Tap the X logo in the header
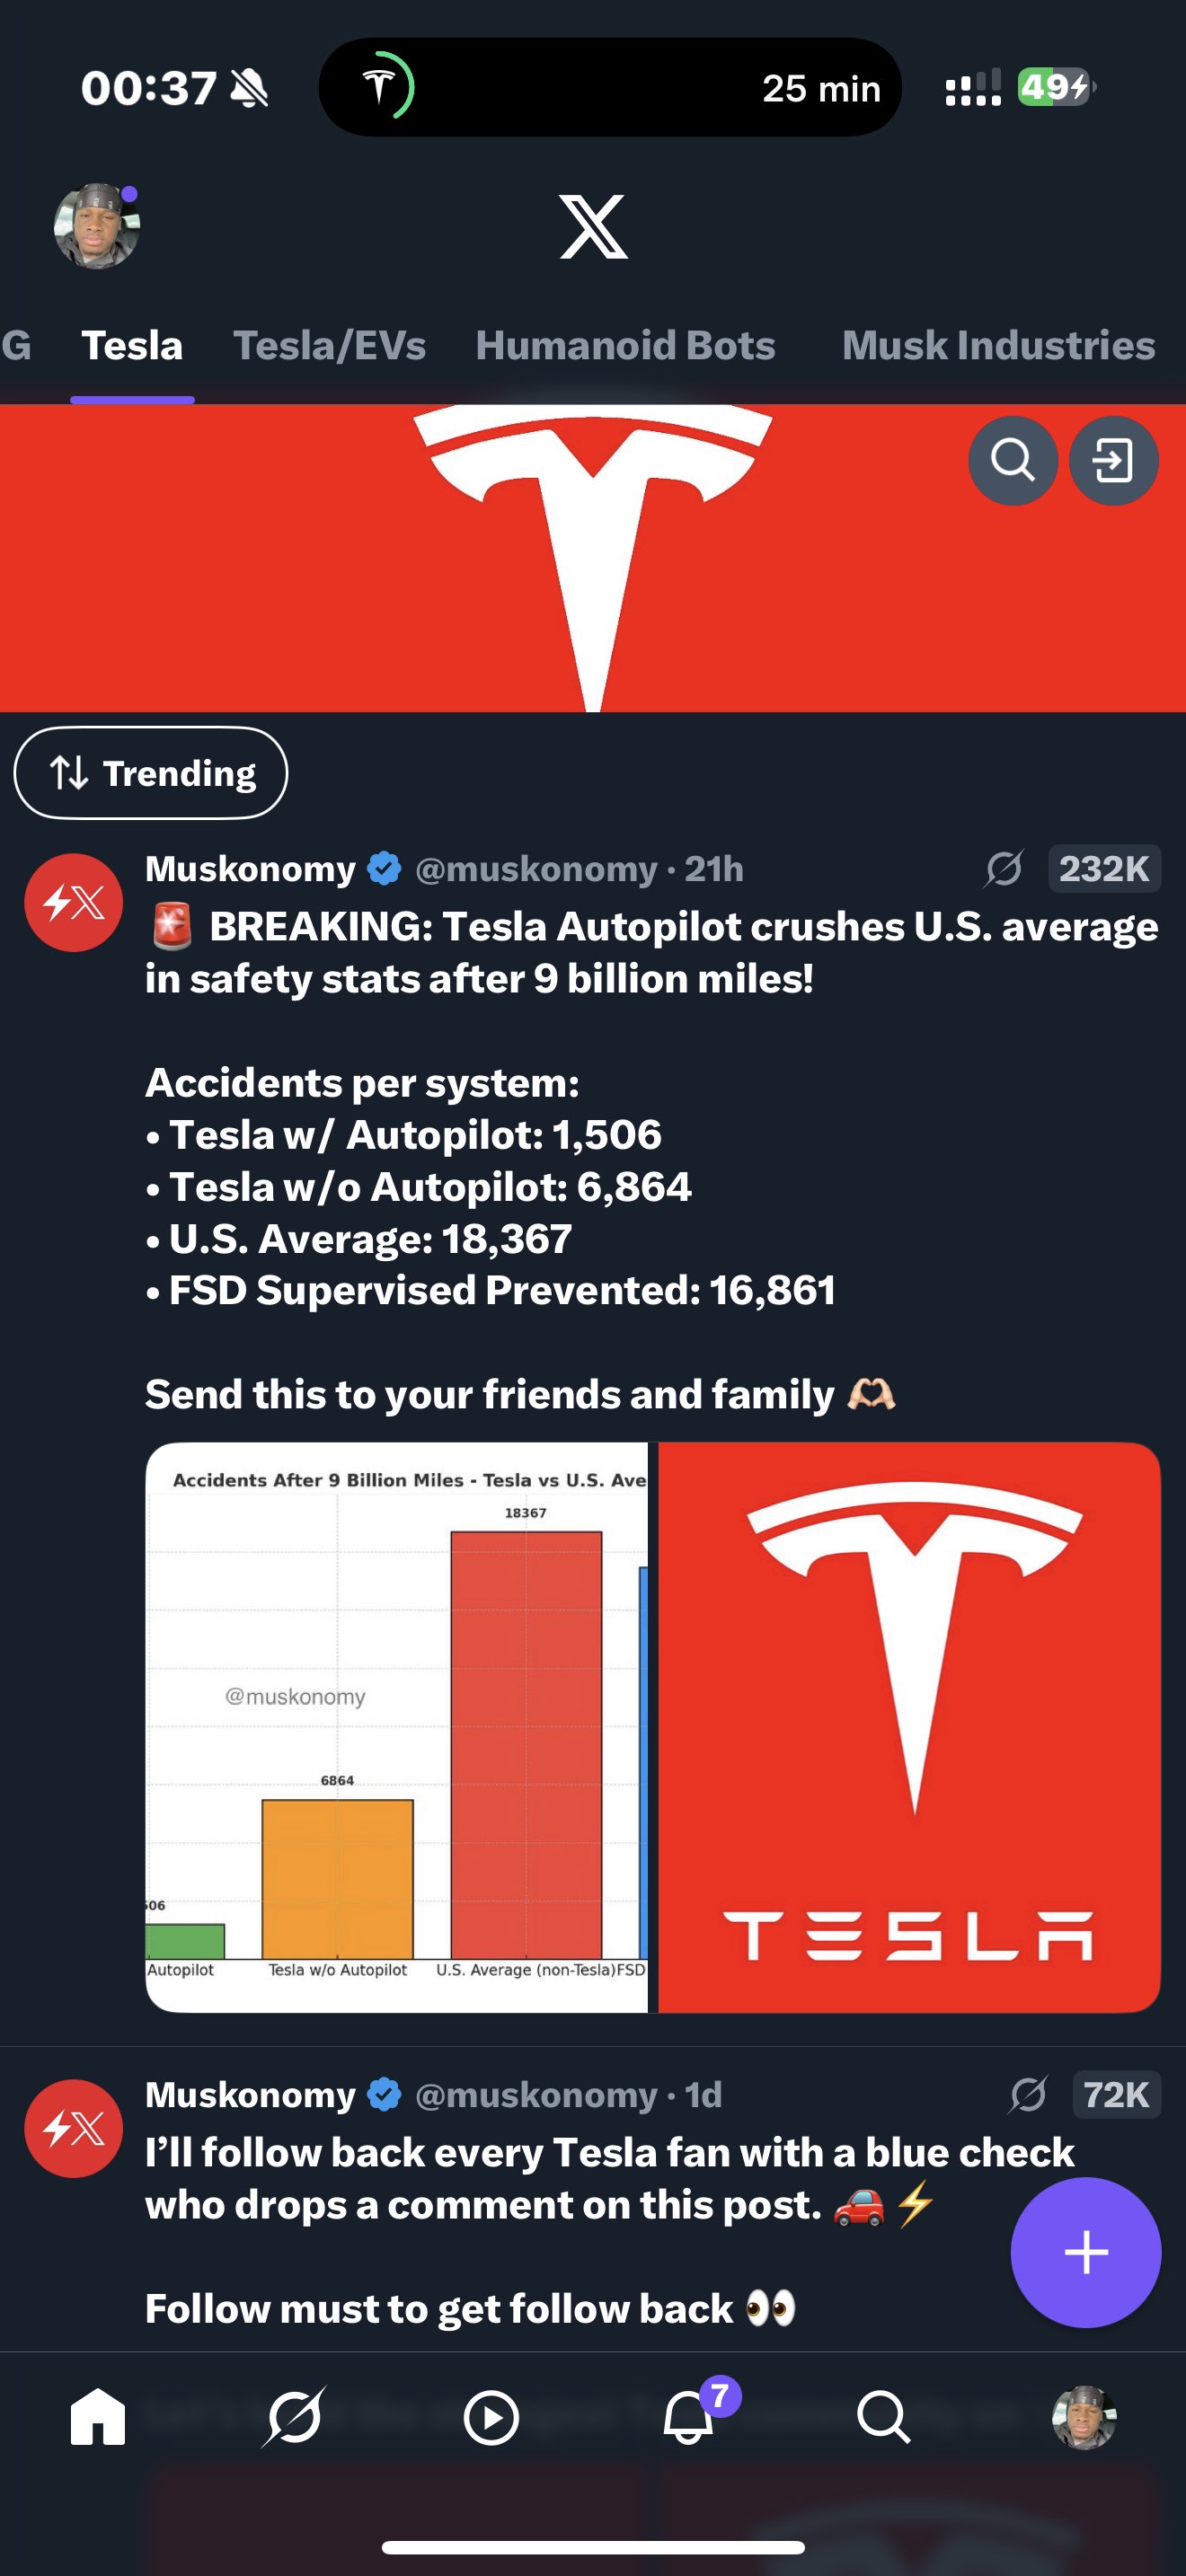1186x2576 pixels. (593, 227)
